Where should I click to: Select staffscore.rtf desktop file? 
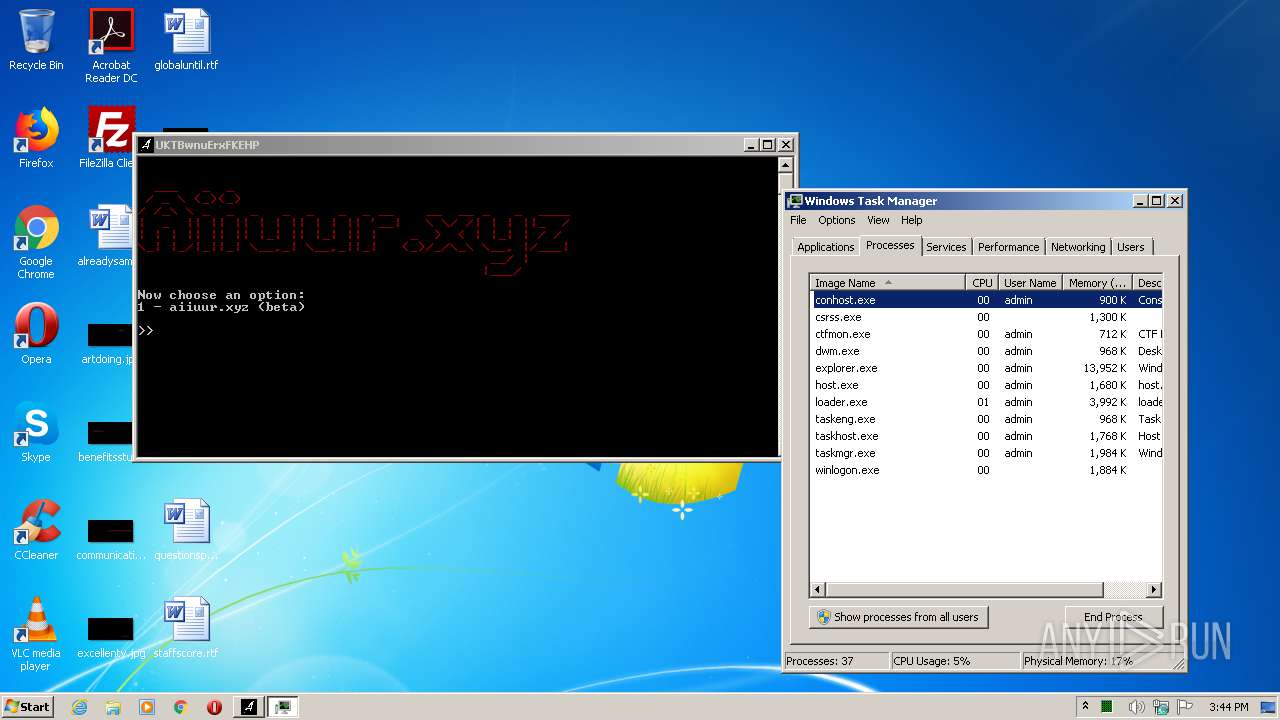[x=186, y=628]
